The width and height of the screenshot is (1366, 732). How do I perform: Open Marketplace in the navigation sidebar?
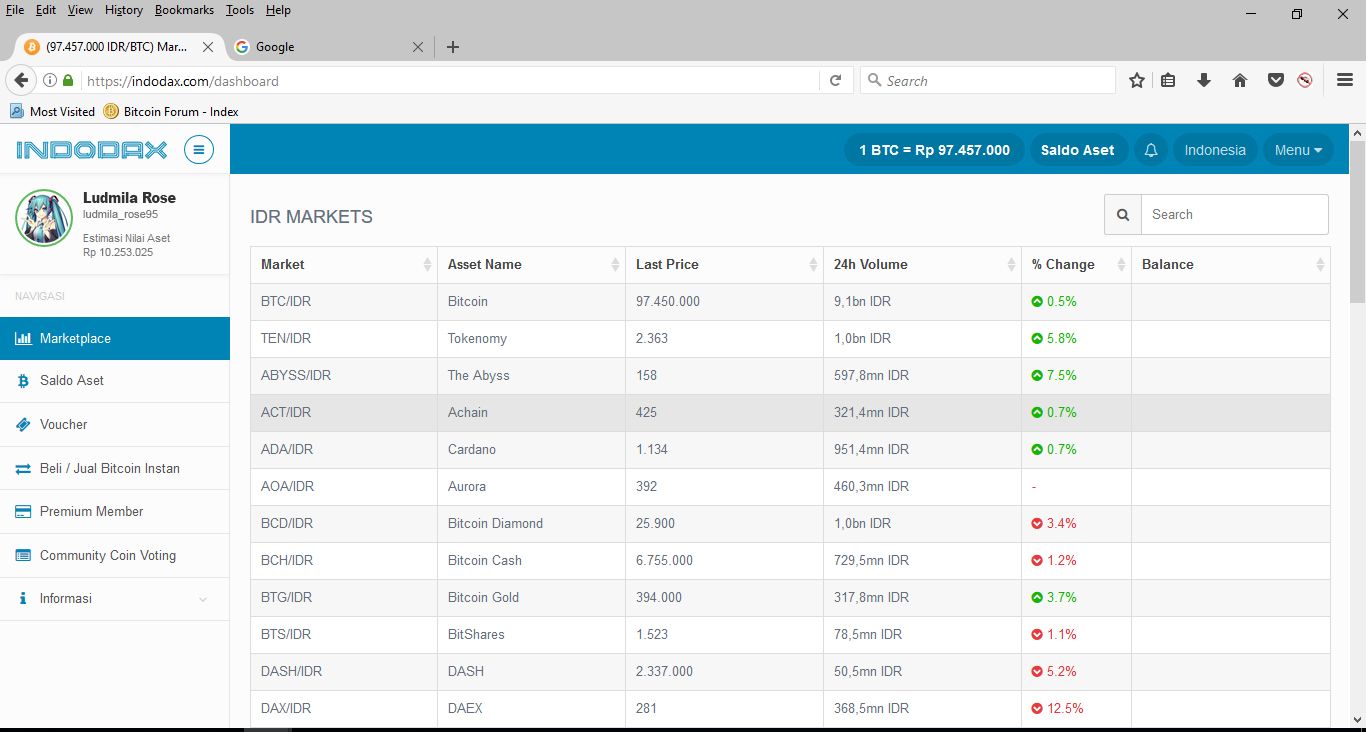coord(115,339)
